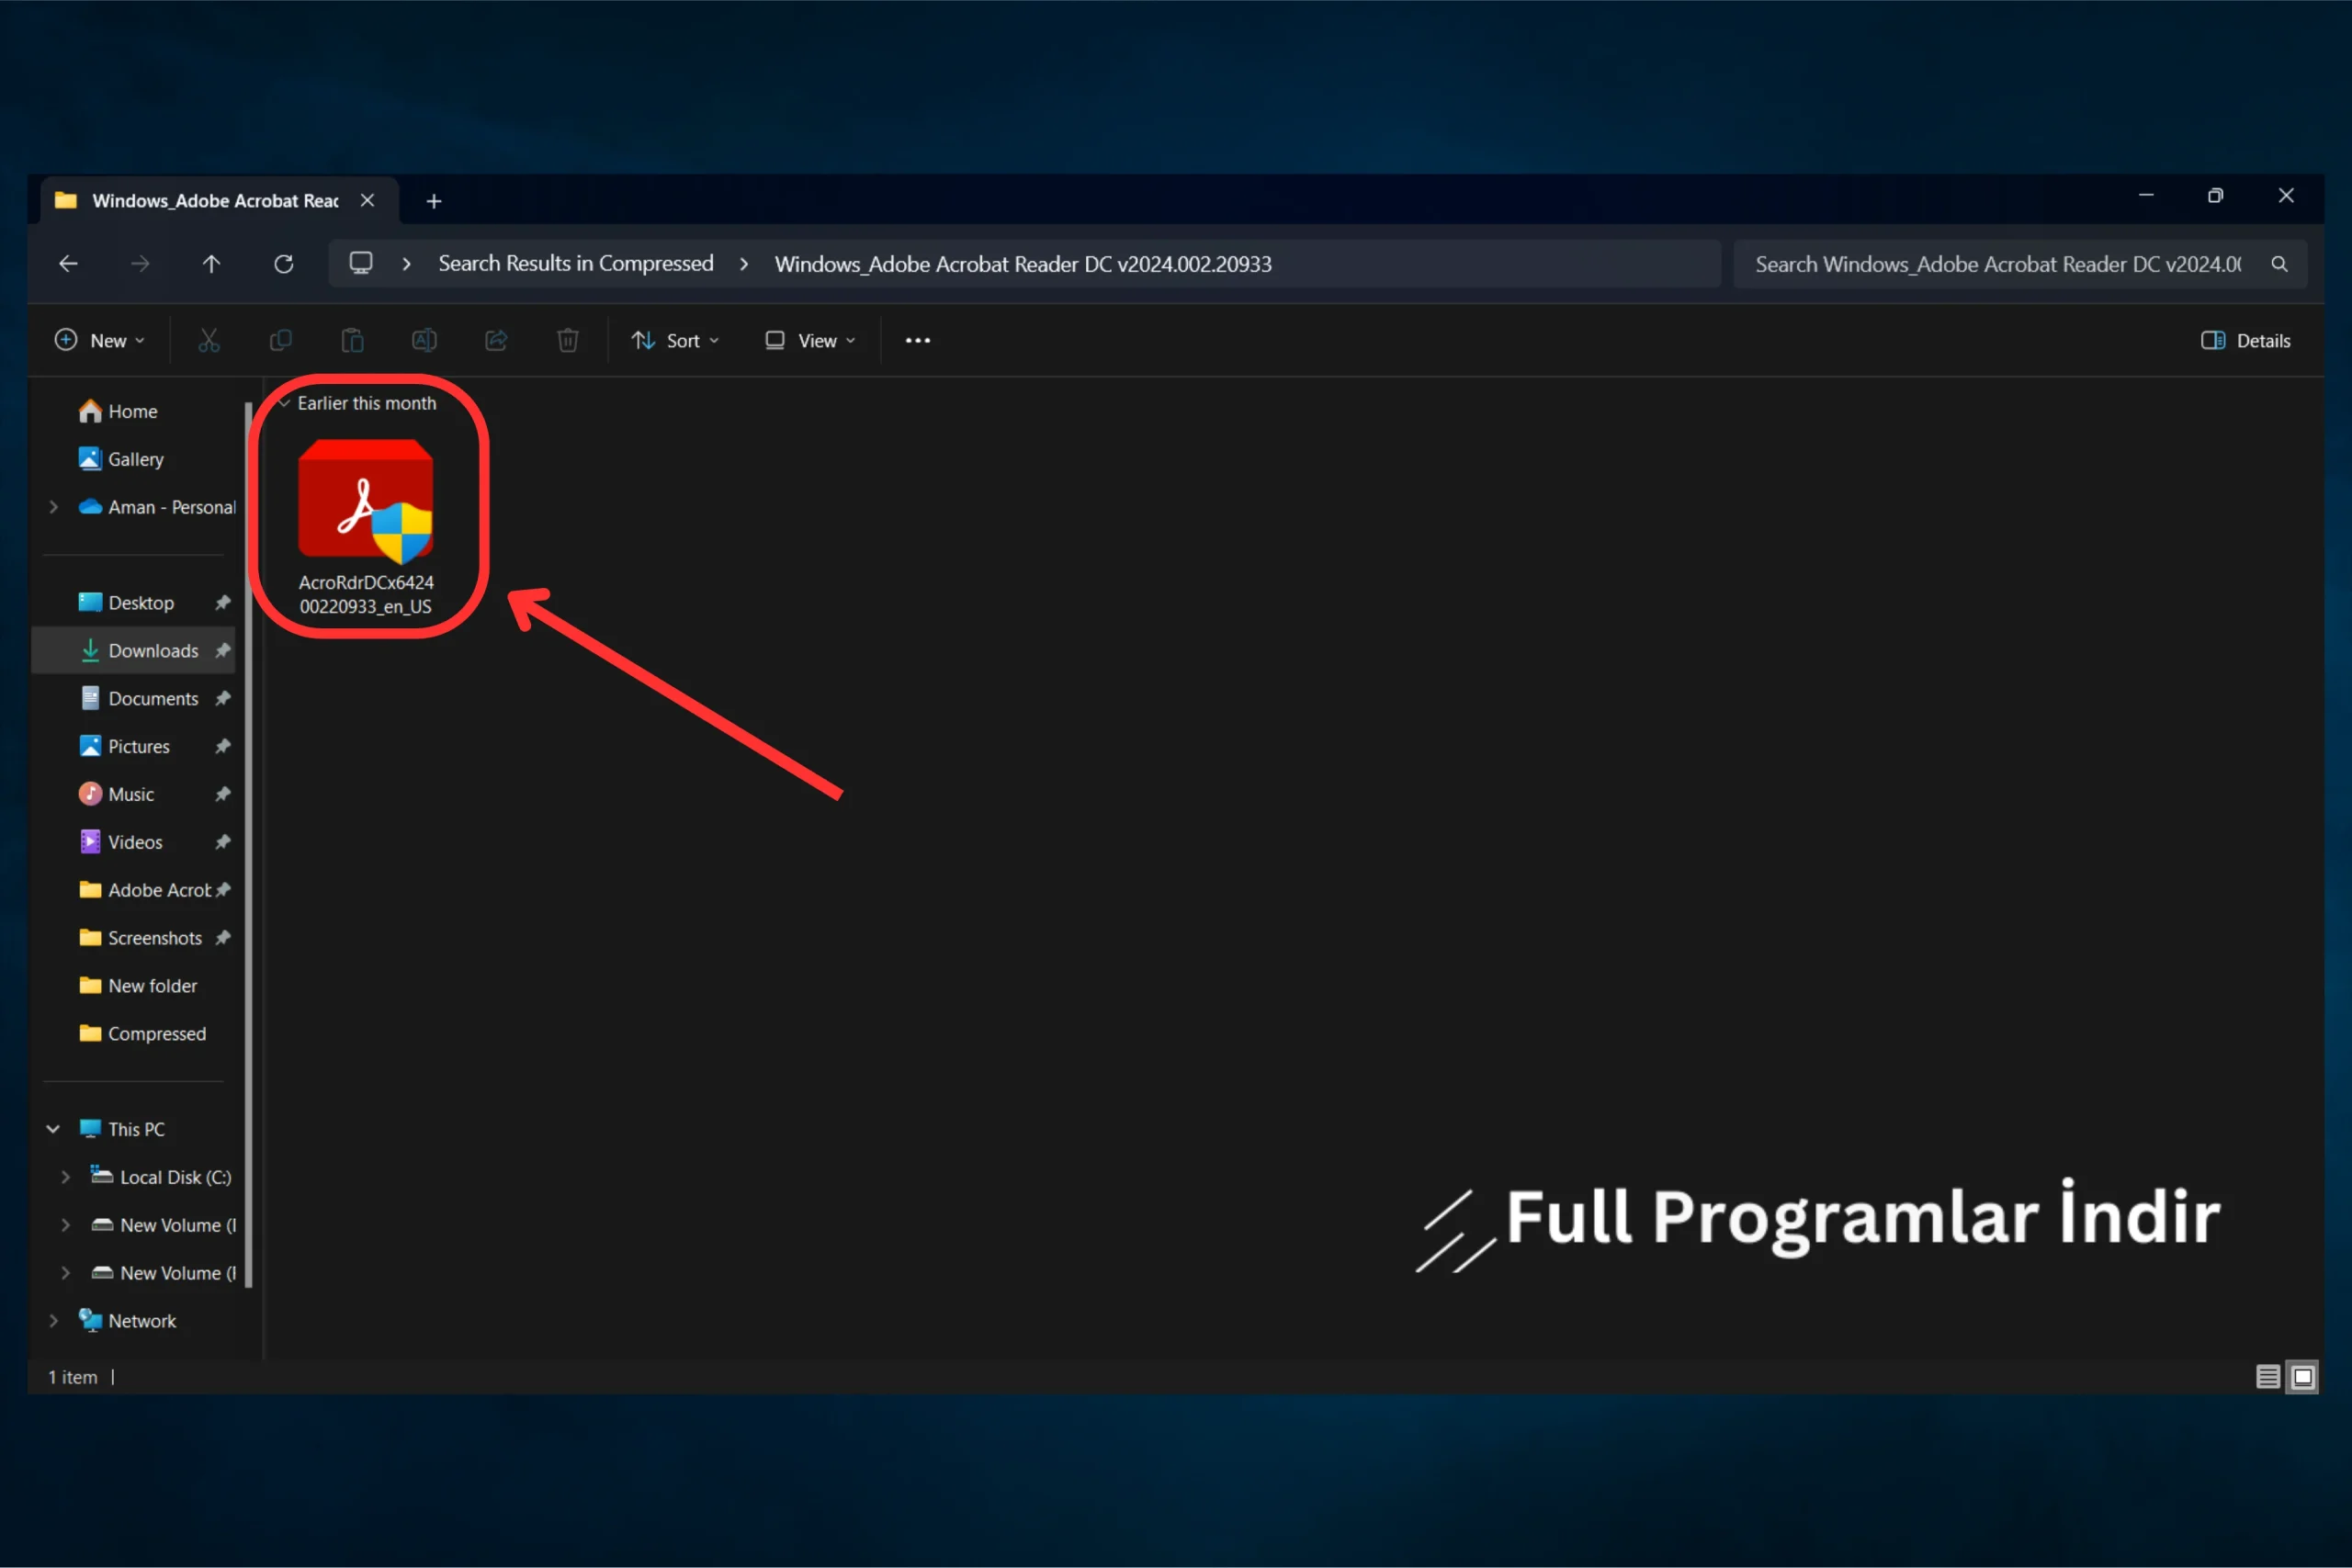Screen dimensions: 2352x1568
Task: Click the navigation pane scrollbar
Action: pos(248,845)
